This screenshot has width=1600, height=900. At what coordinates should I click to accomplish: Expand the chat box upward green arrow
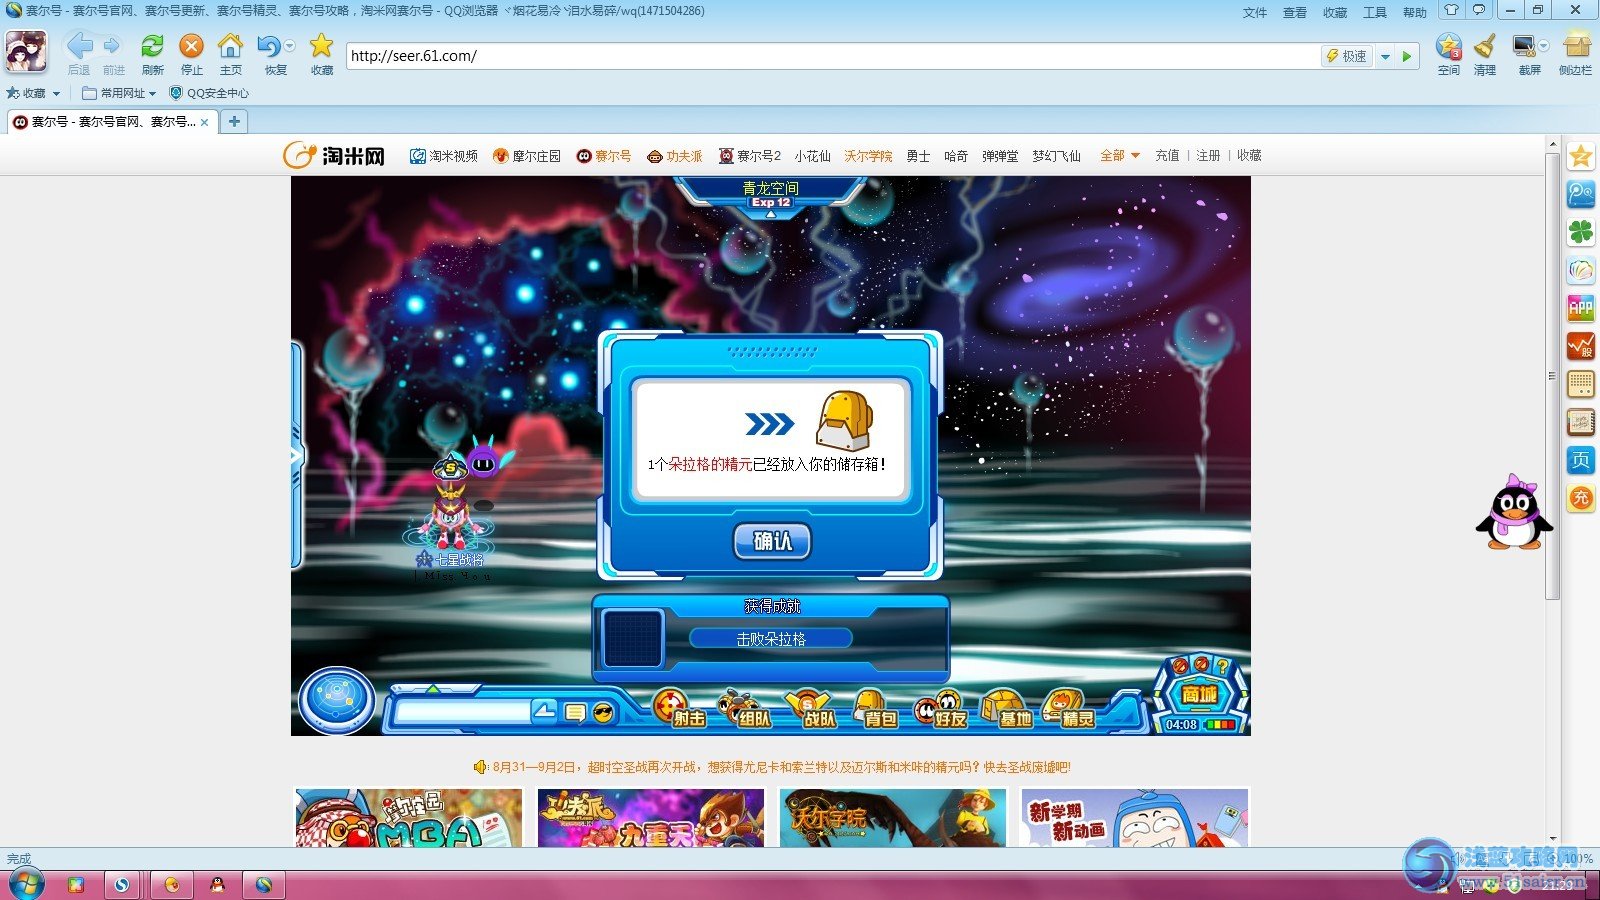point(433,689)
